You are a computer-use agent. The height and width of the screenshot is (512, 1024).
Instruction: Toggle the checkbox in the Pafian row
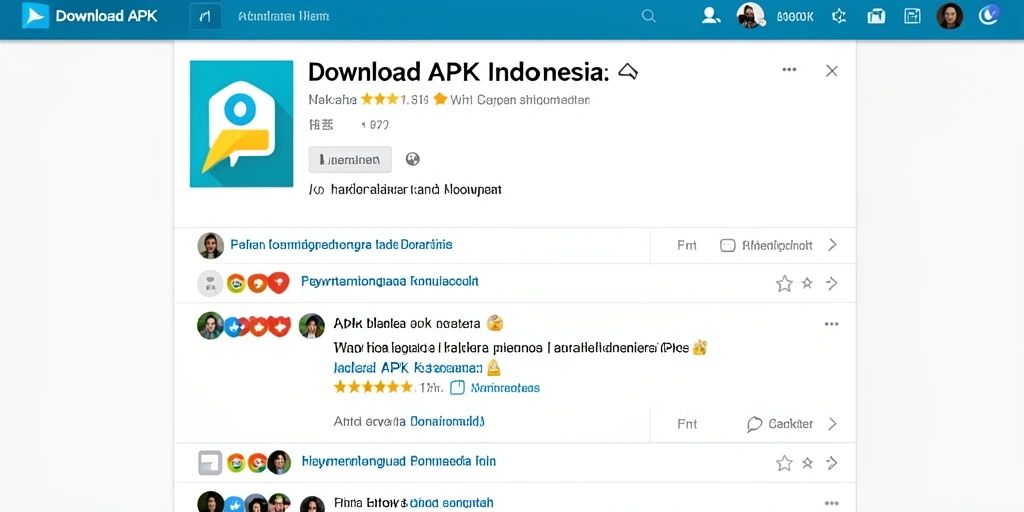click(x=728, y=246)
